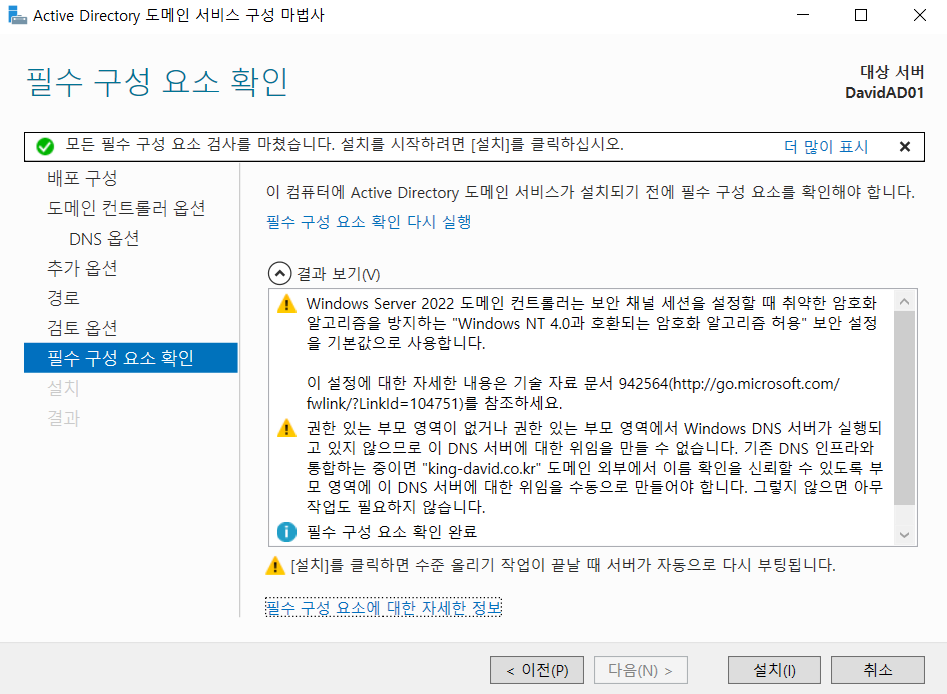The width and height of the screenshot is (947, 694).
Task: Maximize the wizard window
Action: pos(861,15)
